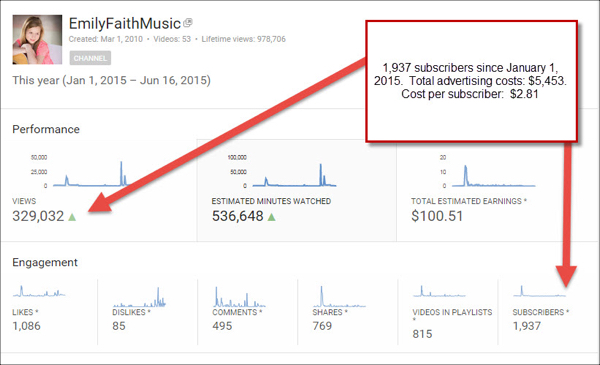
Task: Click the Likes sparkline chart
Action: click(39, 292)
